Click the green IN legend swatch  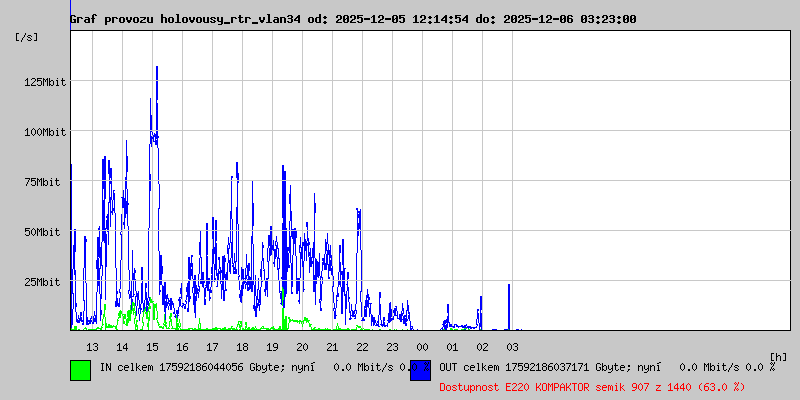point(80,370)
